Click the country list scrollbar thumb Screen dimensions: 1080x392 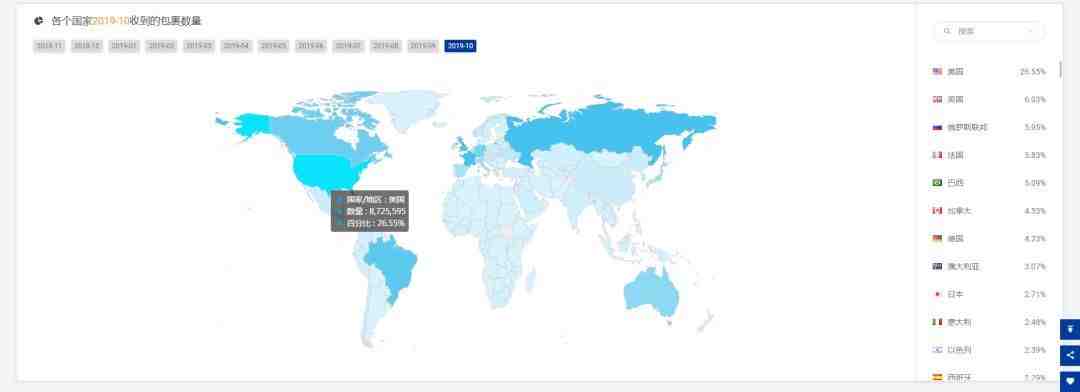pyautogui.click(x=1060, y=70)
